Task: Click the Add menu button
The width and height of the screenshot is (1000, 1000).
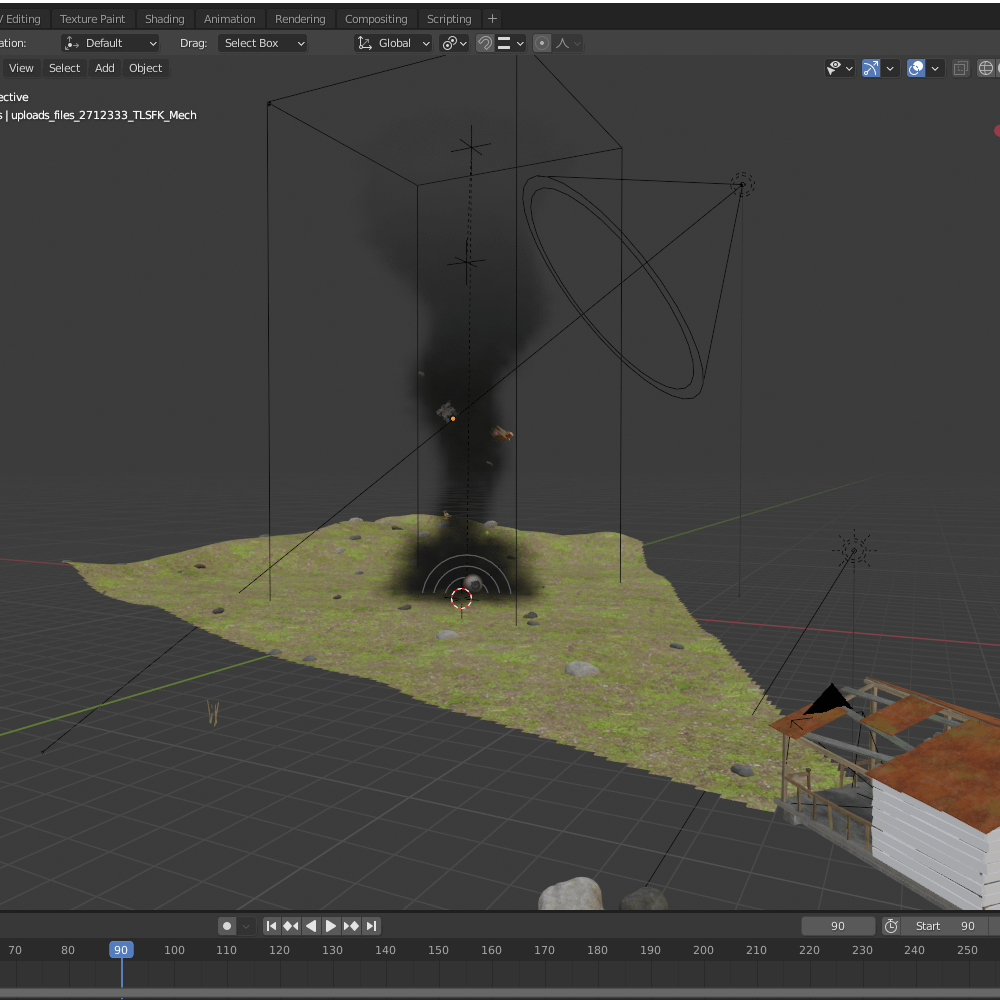Action: point(105,68)
